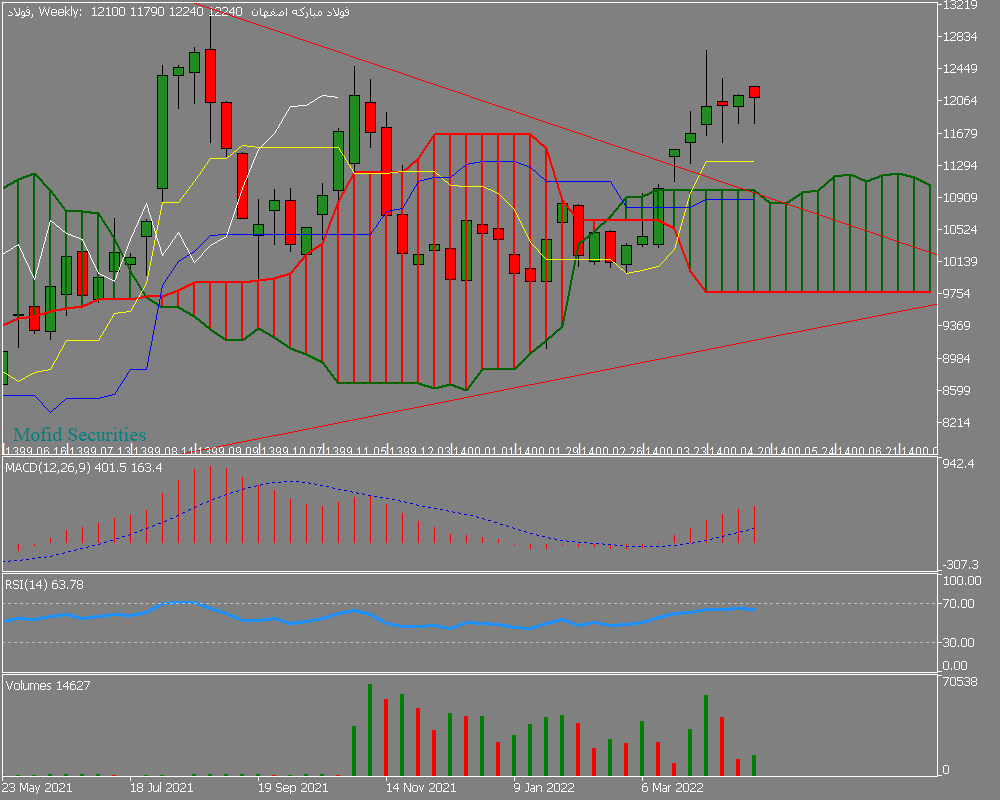Click the 1399.09.09 Persian date label
Image resolution: width=1000 pixels, height=800 pixels.
pos(228,450)
